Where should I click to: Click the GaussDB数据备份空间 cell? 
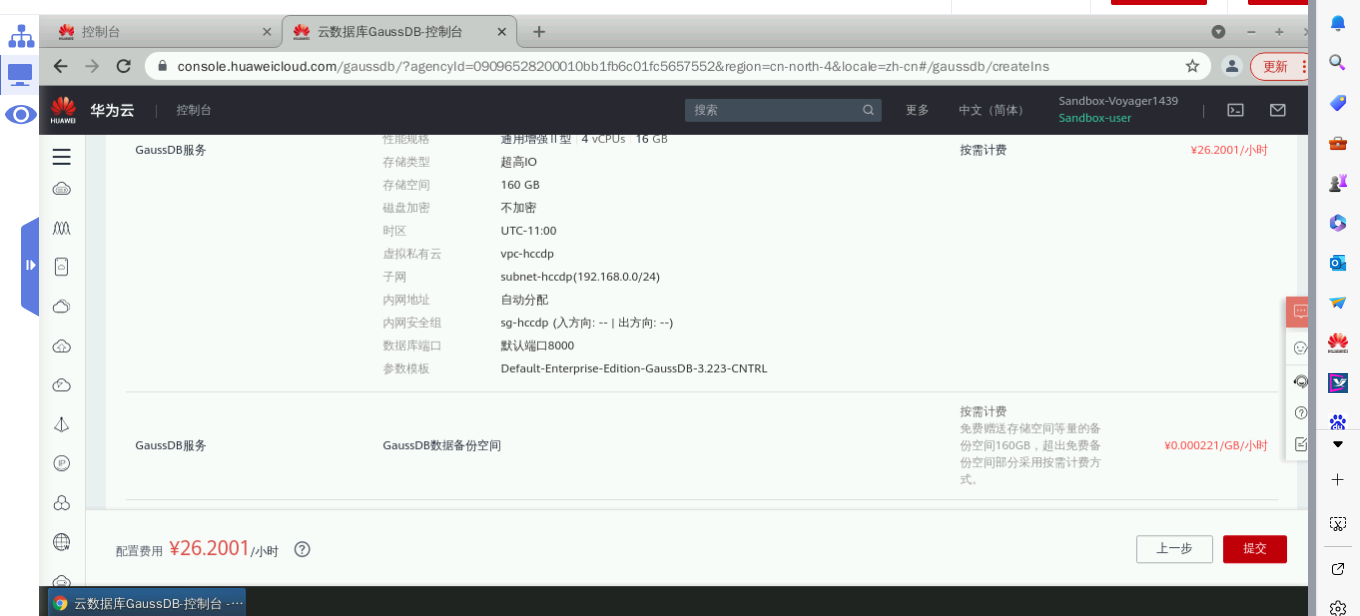click(x=441, y=446)
